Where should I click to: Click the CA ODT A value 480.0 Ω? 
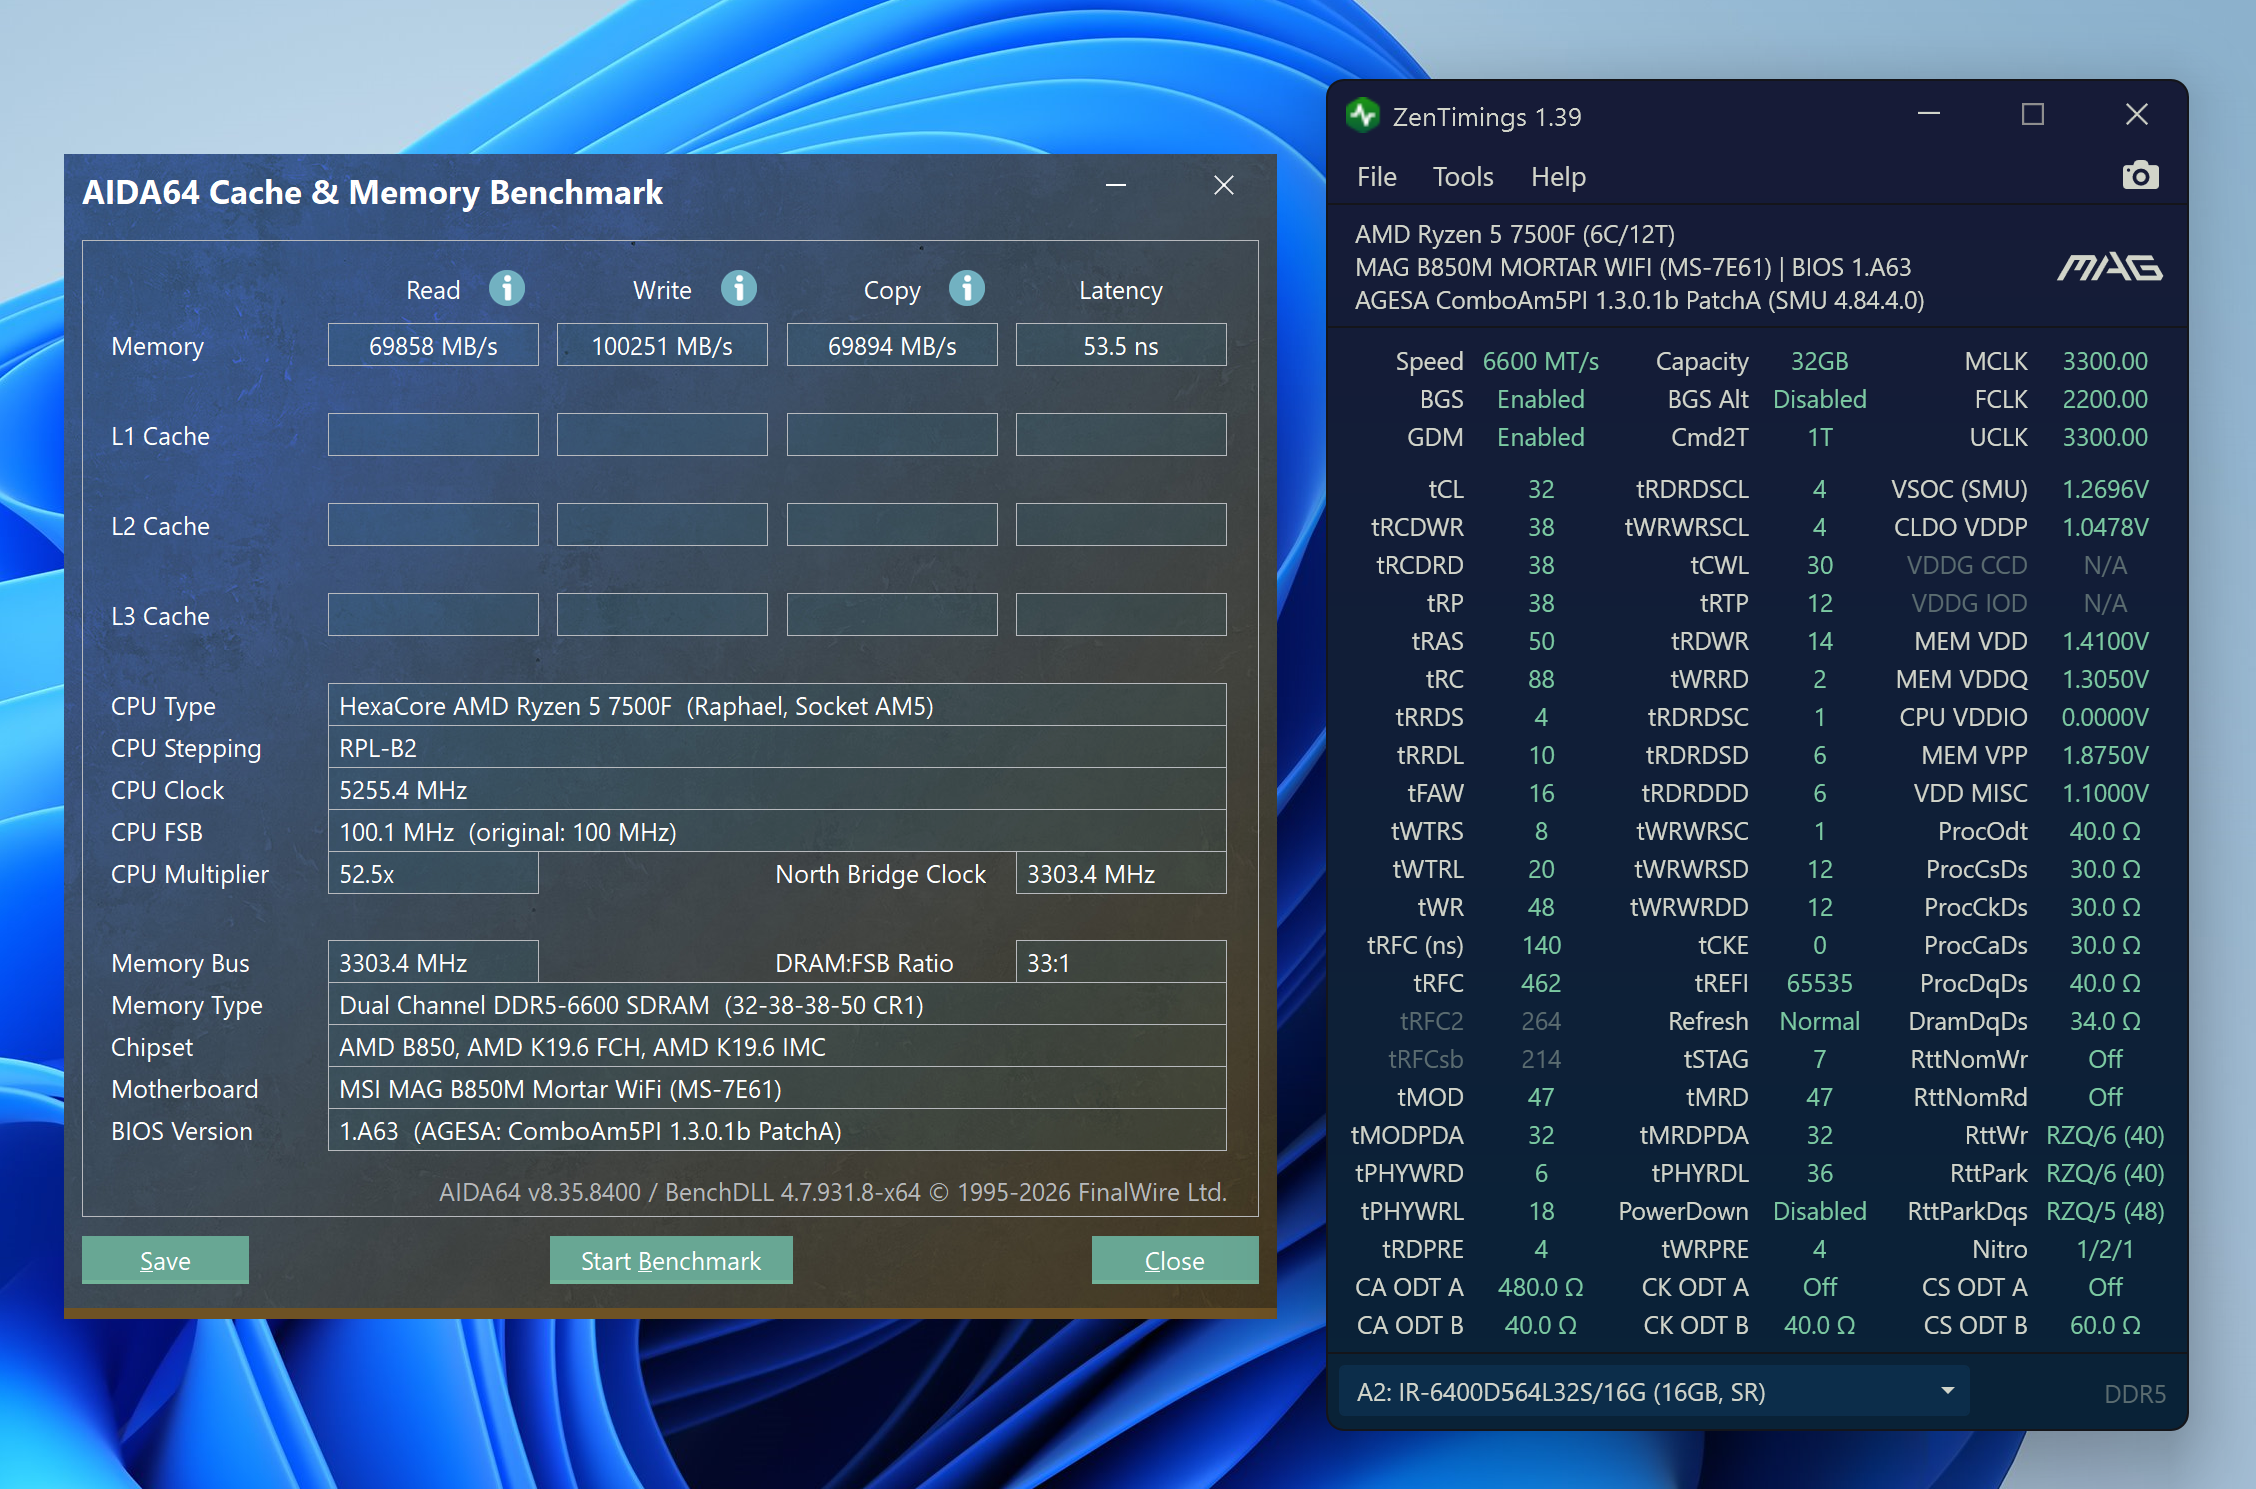[1541, 1287]
